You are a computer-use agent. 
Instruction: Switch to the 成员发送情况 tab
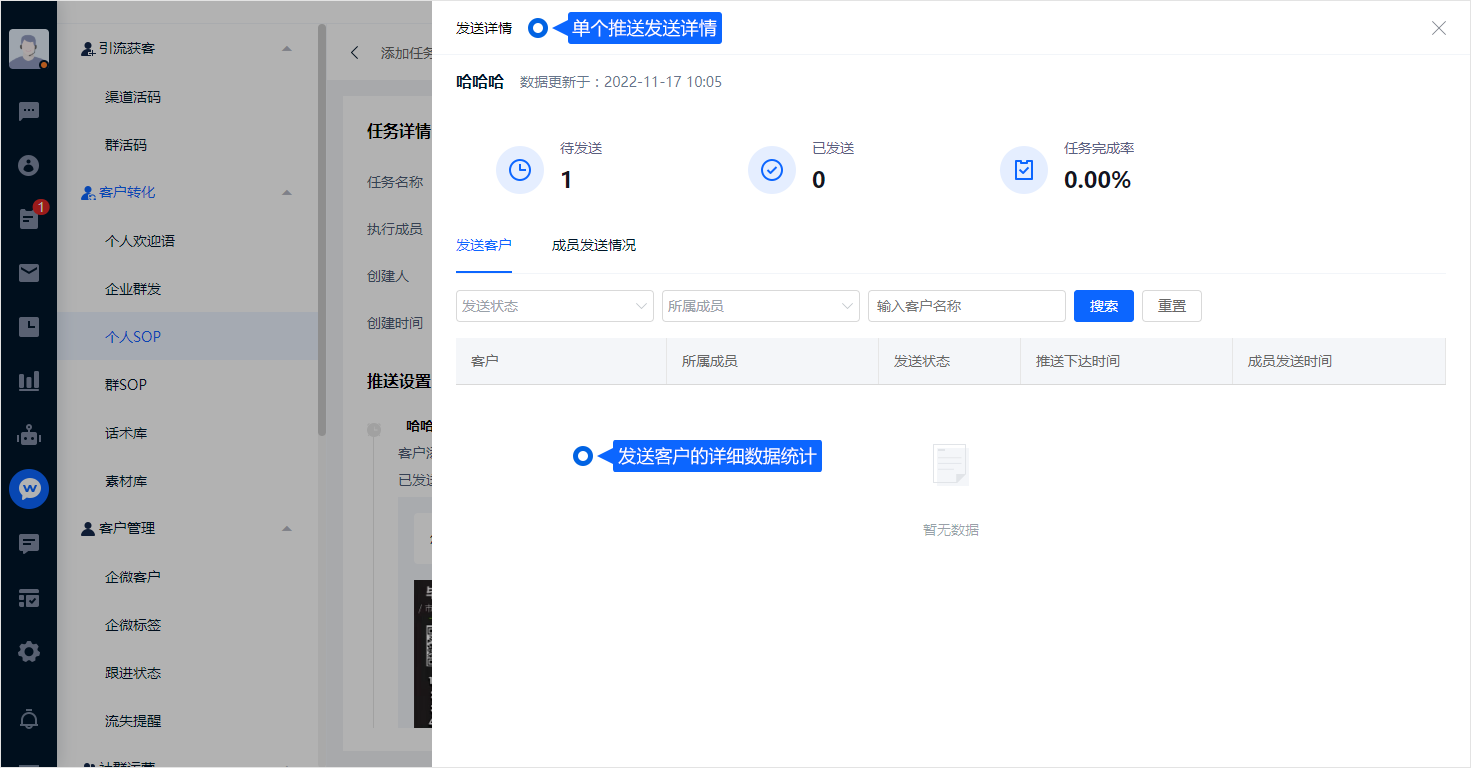(x=593, y=245)
